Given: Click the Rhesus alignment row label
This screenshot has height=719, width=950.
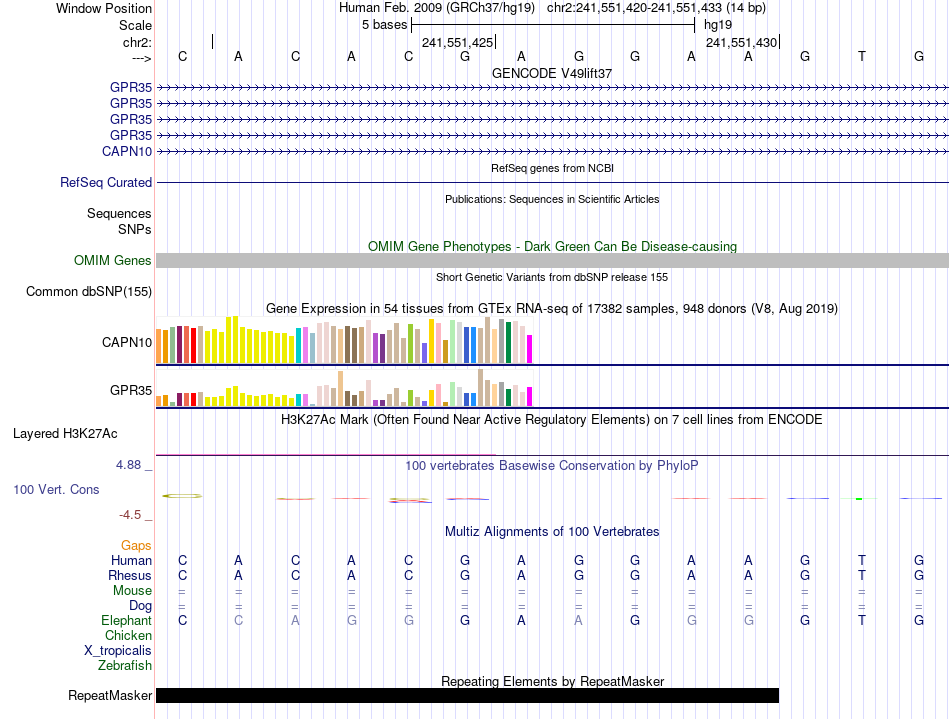Looking at the screenshot, I should pos(130,575).
